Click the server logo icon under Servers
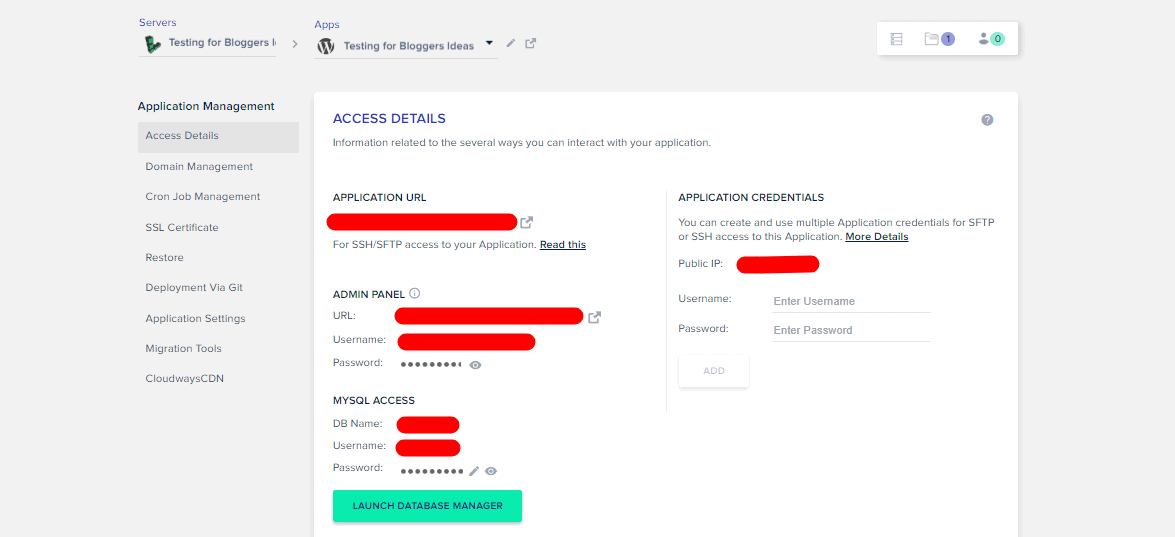 (x=151, y=44)
